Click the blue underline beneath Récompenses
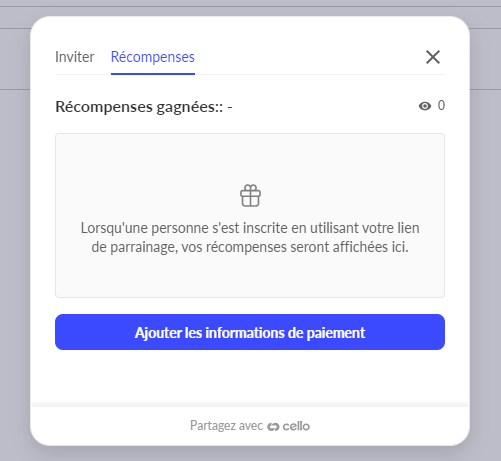The height and width of the screenshot is (461, 501). coord(153,74)
